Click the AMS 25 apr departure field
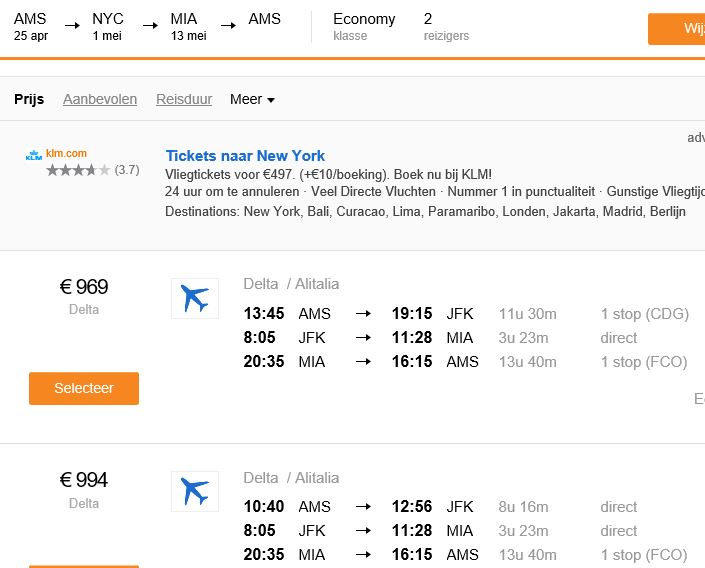The image size is (705, 568). [31, 26]
